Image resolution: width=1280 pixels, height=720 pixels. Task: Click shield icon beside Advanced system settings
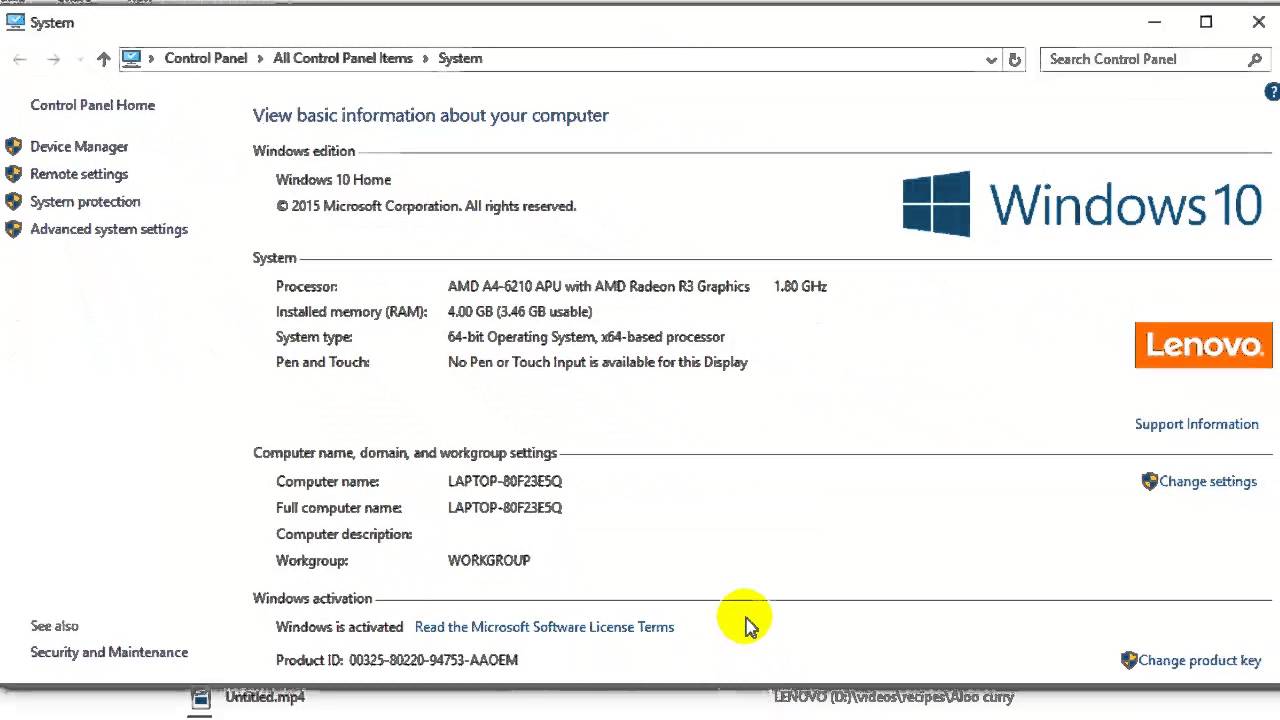click(13, 229)
